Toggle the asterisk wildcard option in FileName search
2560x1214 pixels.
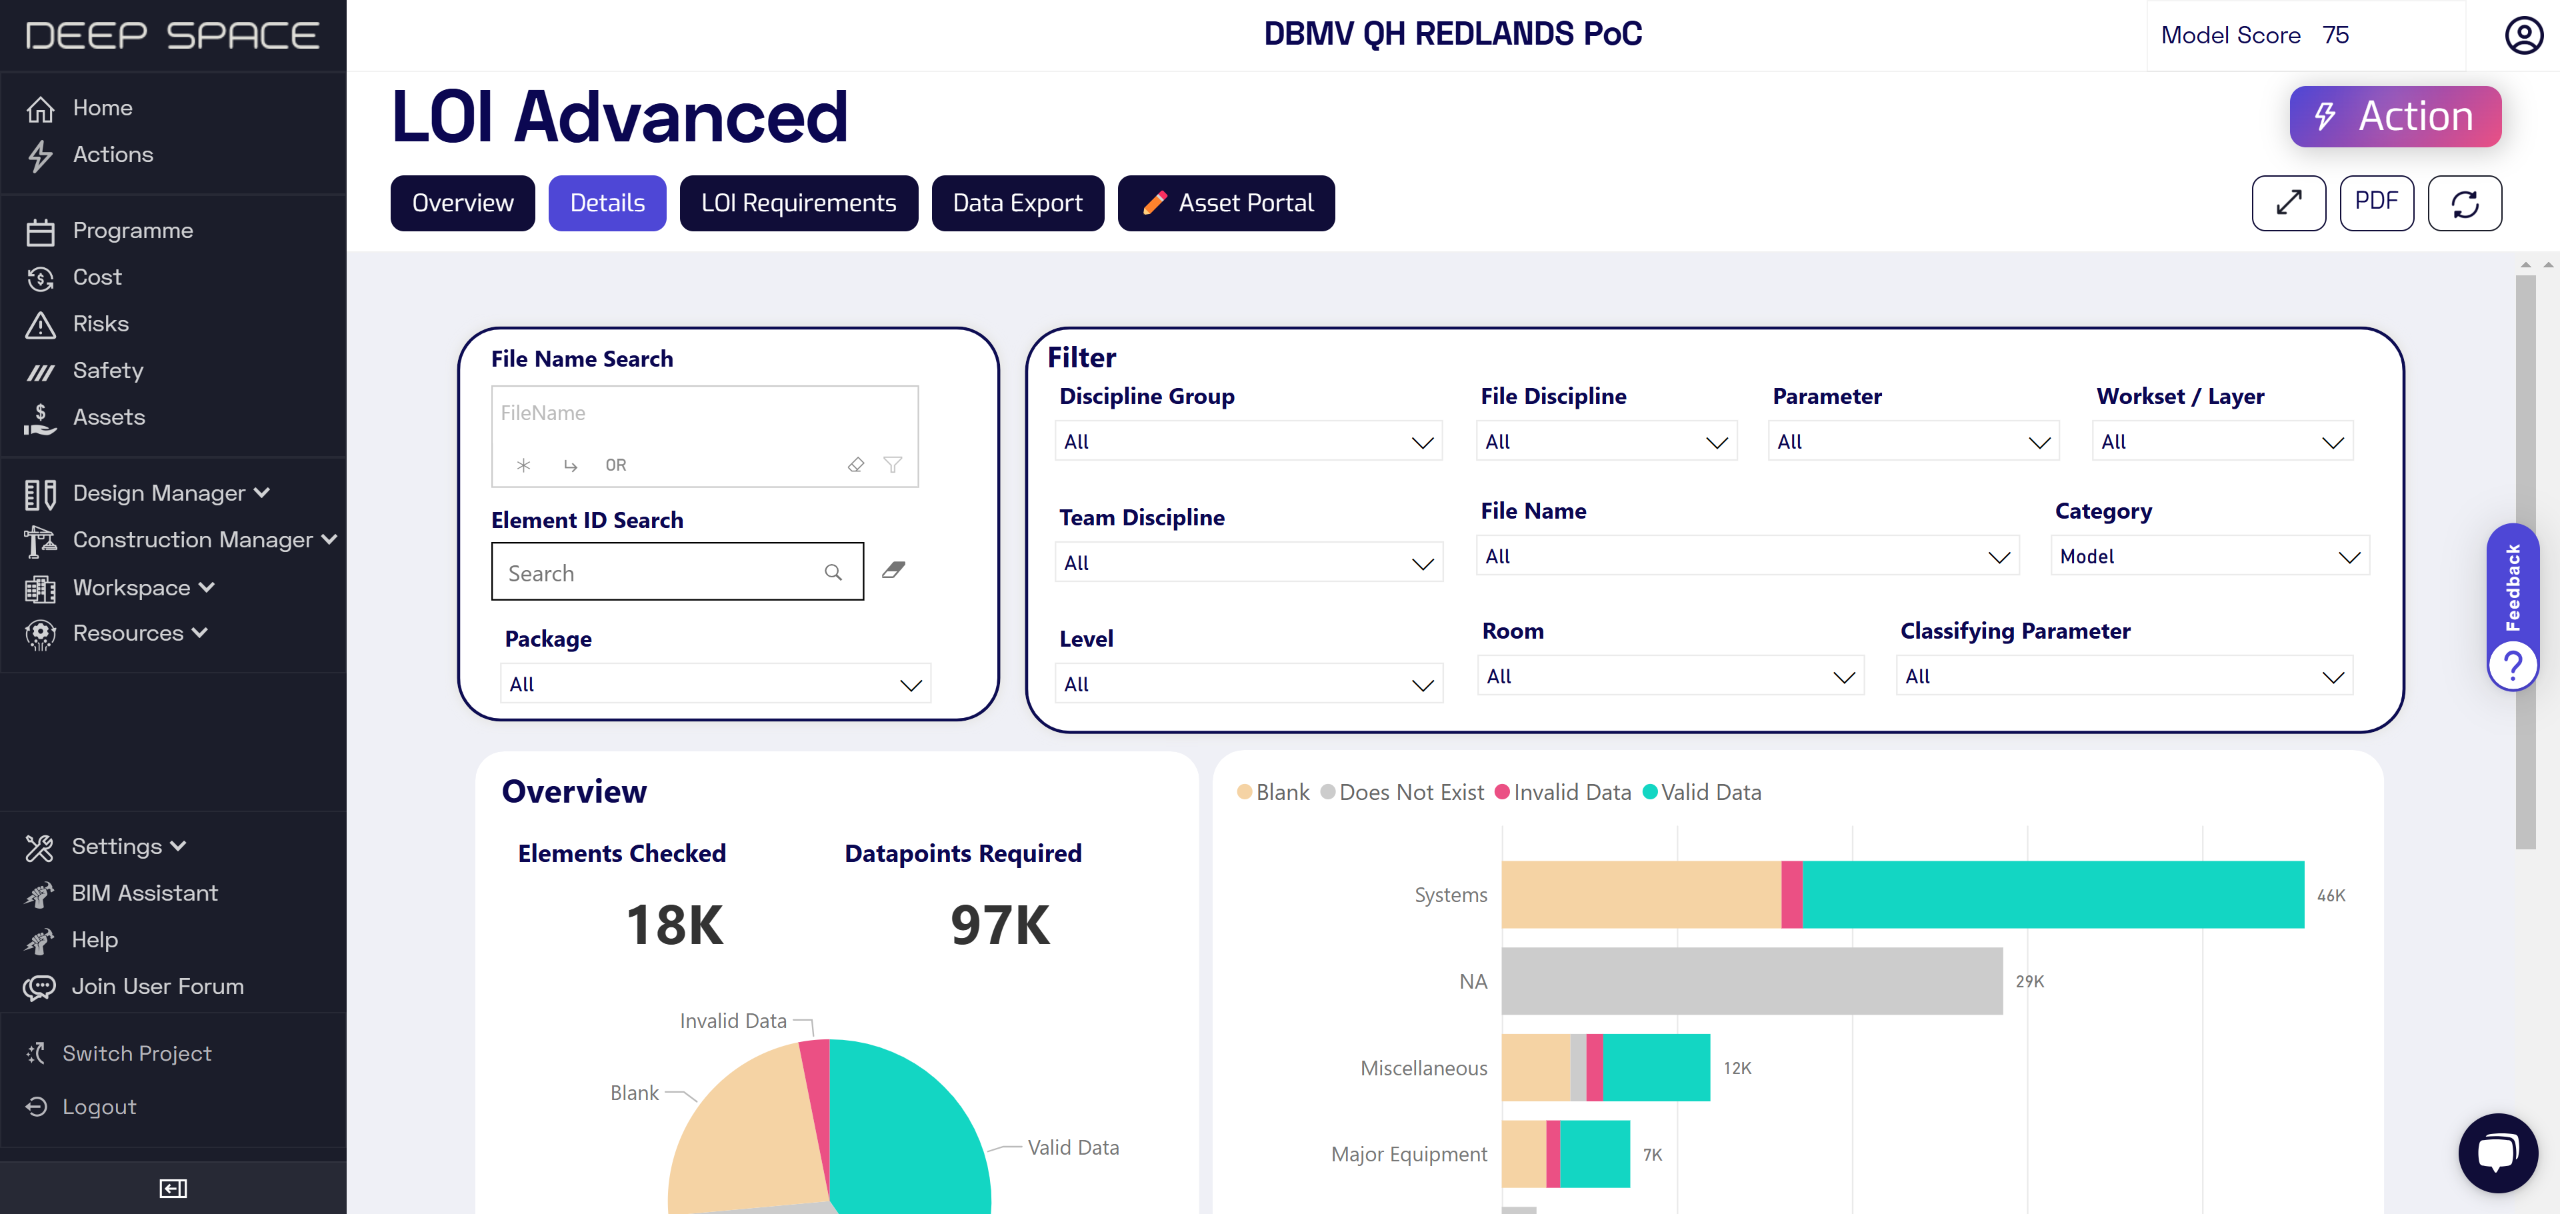point(523,465)
